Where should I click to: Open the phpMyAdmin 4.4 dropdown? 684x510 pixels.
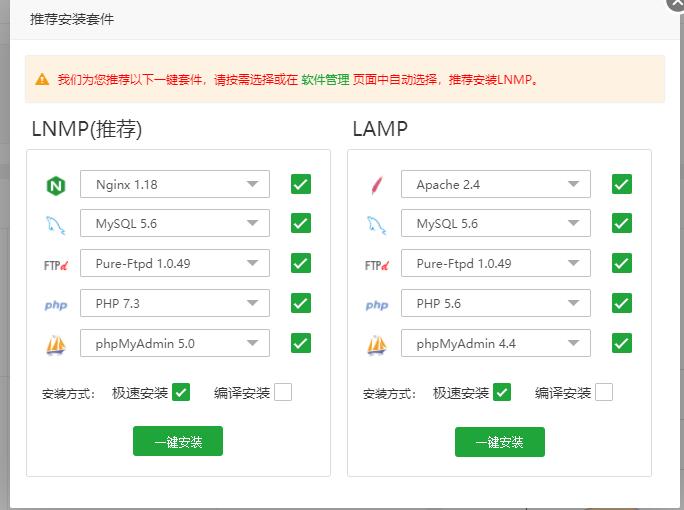(x=496, y=343)
